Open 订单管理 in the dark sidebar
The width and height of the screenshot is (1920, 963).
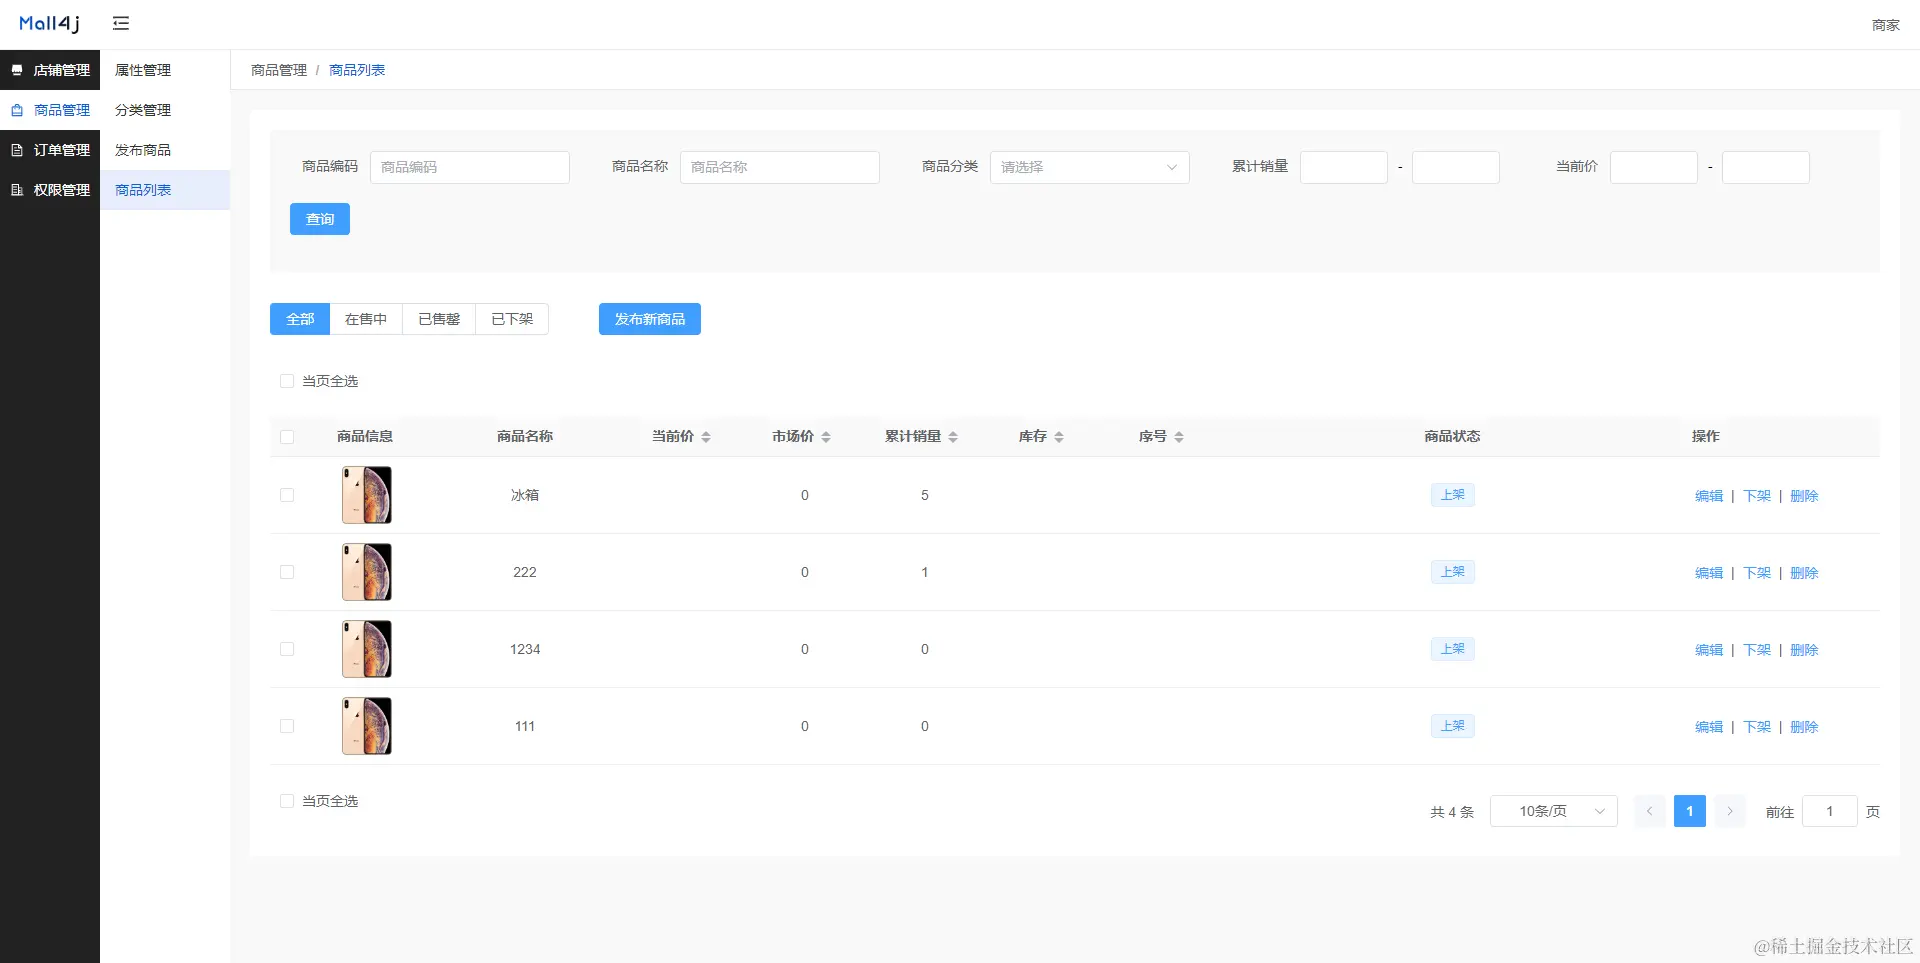click(x=50, y=150)
